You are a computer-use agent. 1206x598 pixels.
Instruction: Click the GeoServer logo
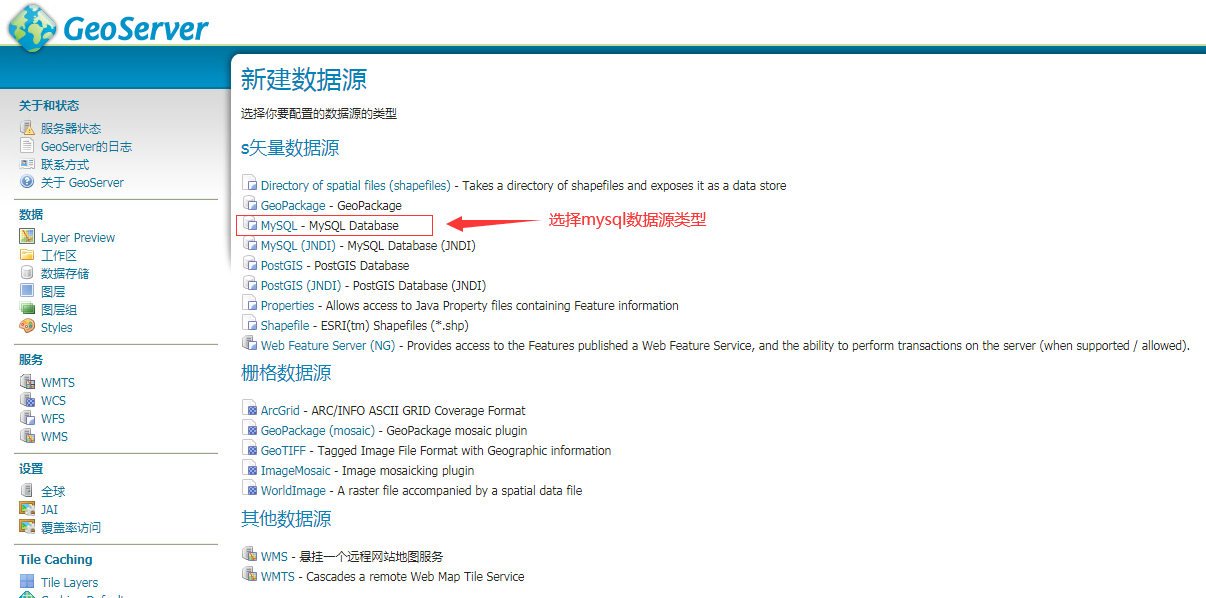[107, 27]
